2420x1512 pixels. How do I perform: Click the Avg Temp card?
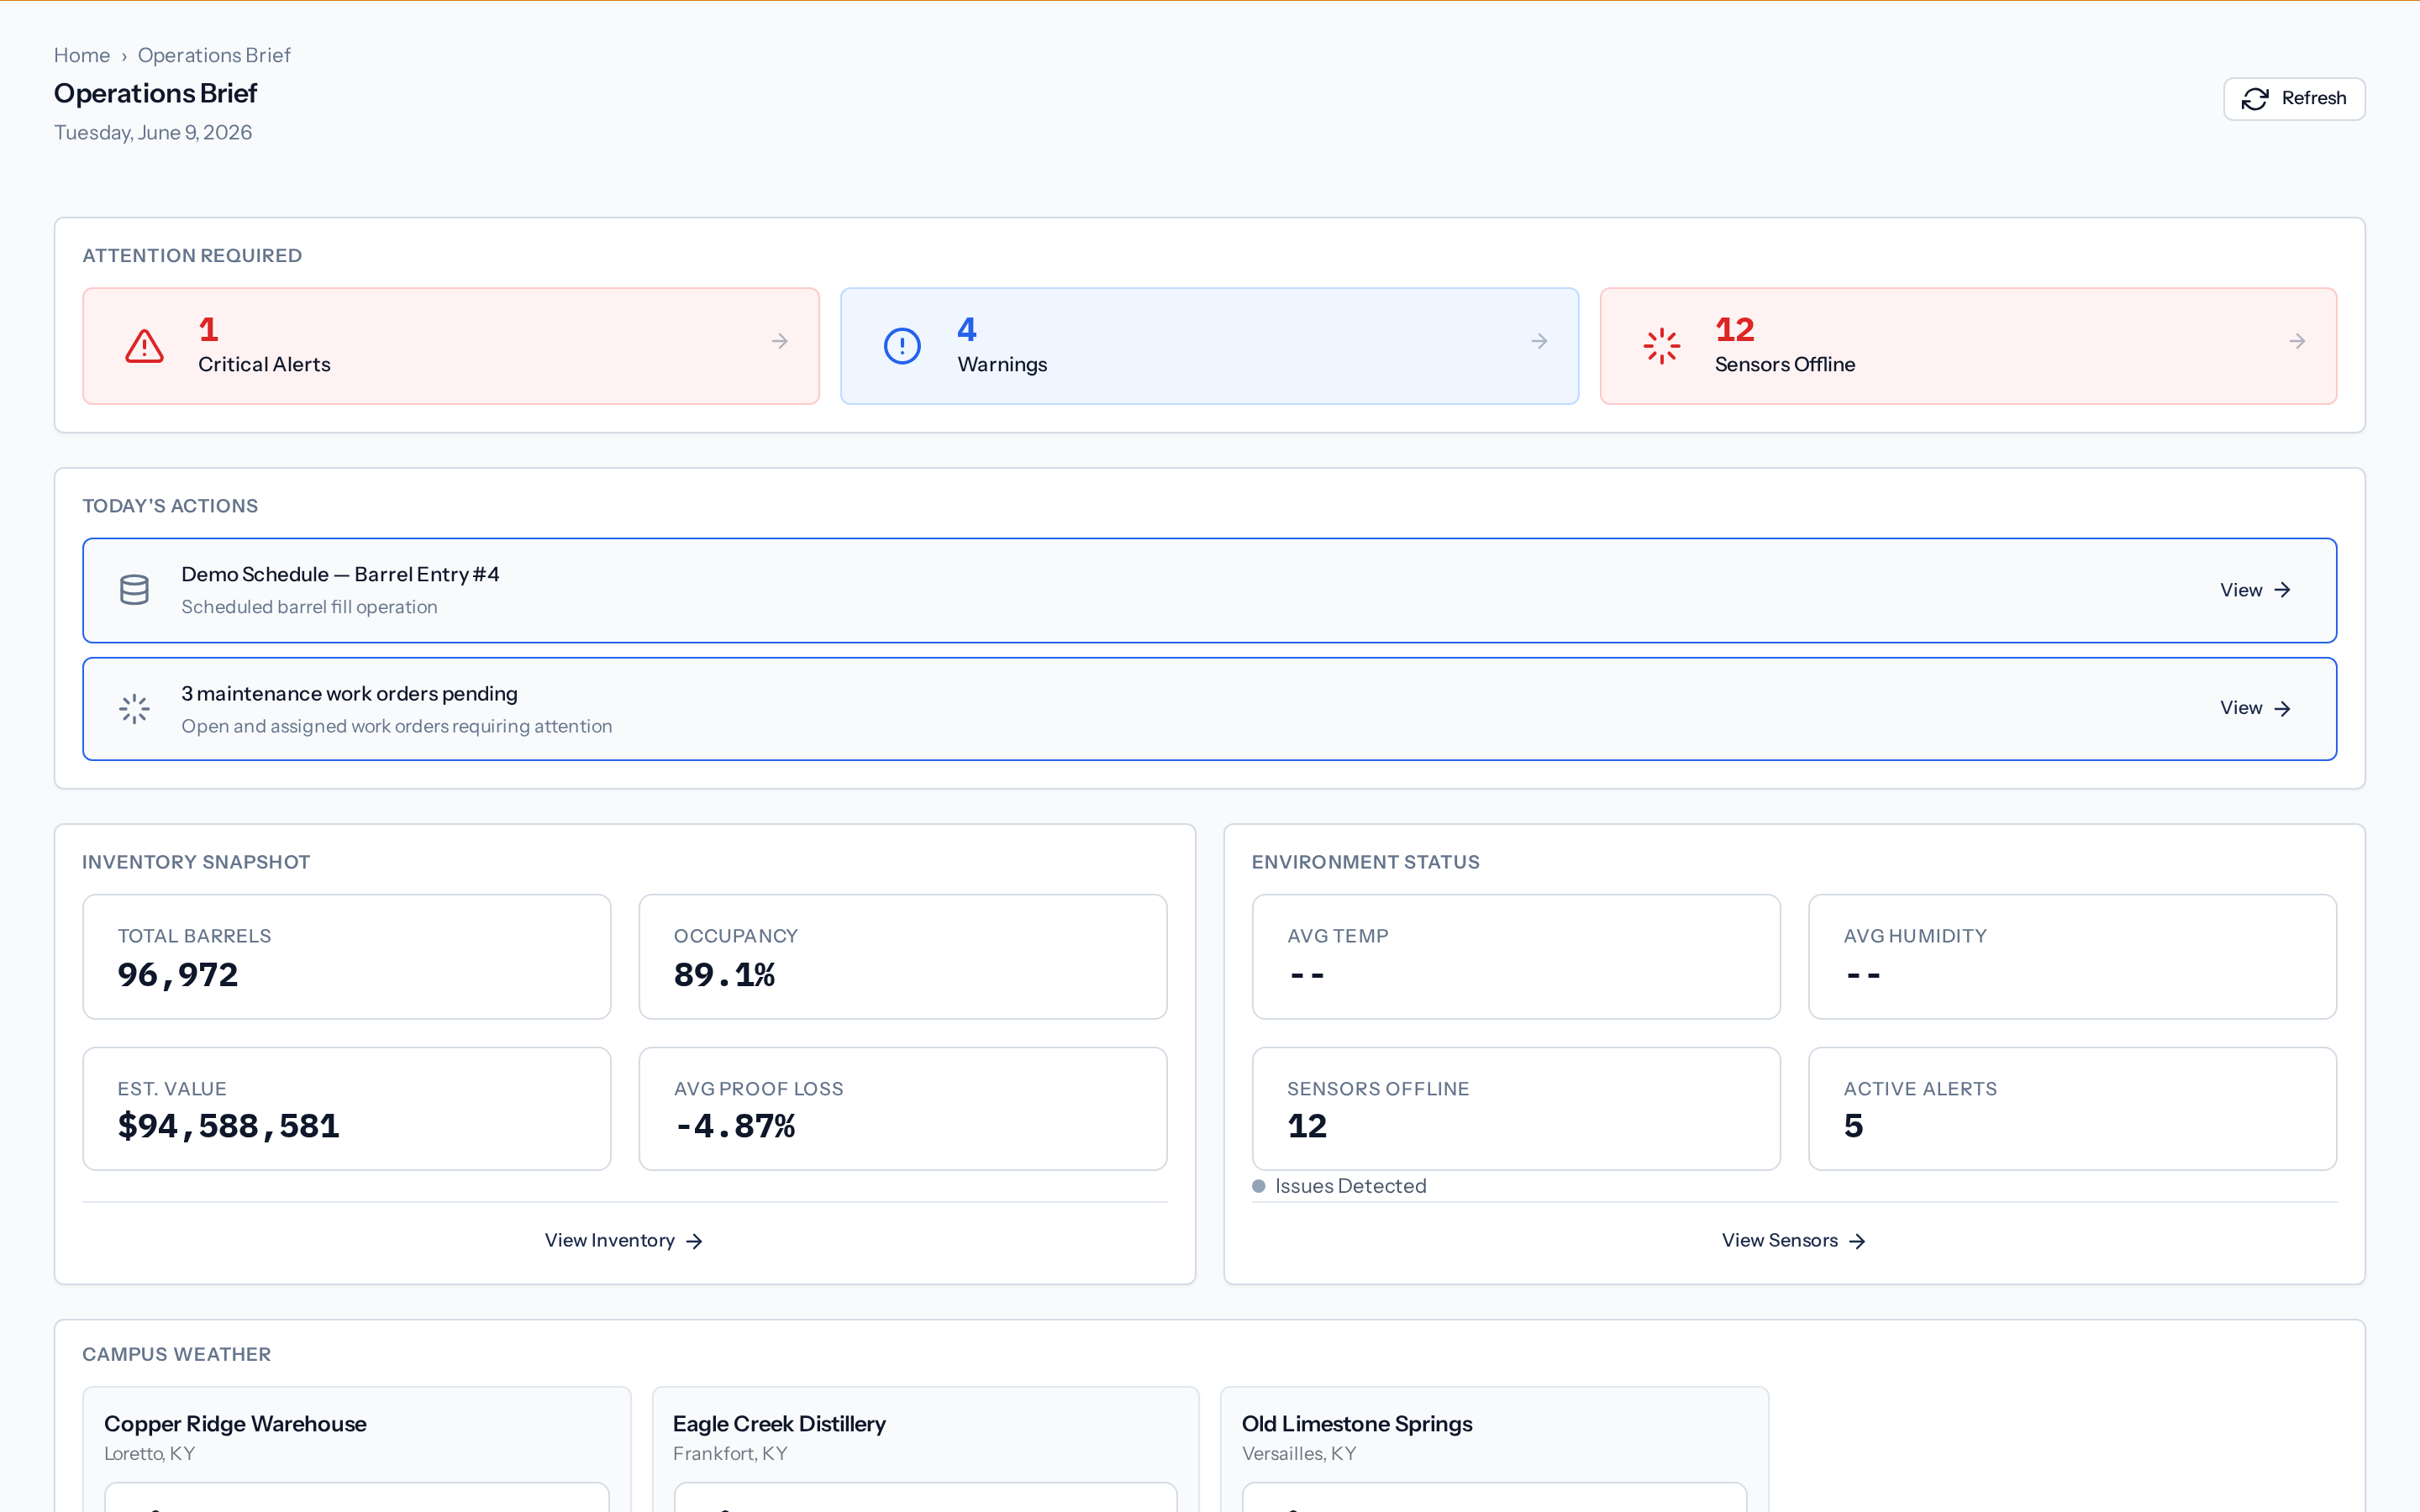click(1516, 957)
